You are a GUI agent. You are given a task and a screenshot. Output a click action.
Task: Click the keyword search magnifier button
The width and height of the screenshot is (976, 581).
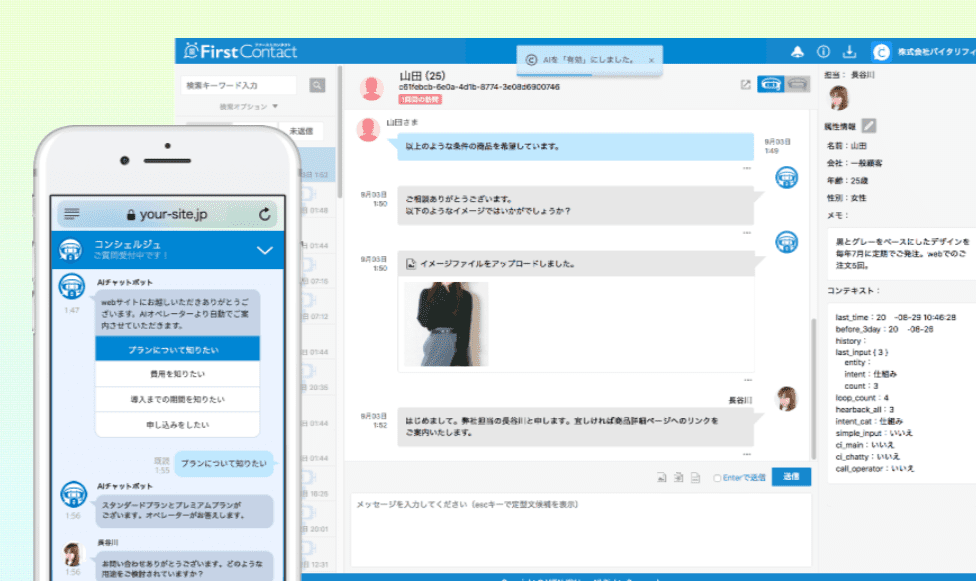point(317,85)
